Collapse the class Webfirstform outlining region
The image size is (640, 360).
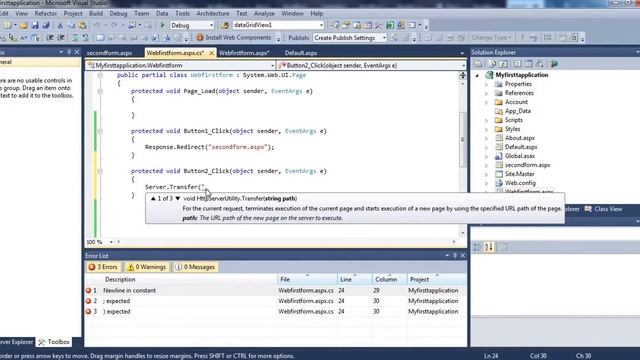(x=100, y=76)
